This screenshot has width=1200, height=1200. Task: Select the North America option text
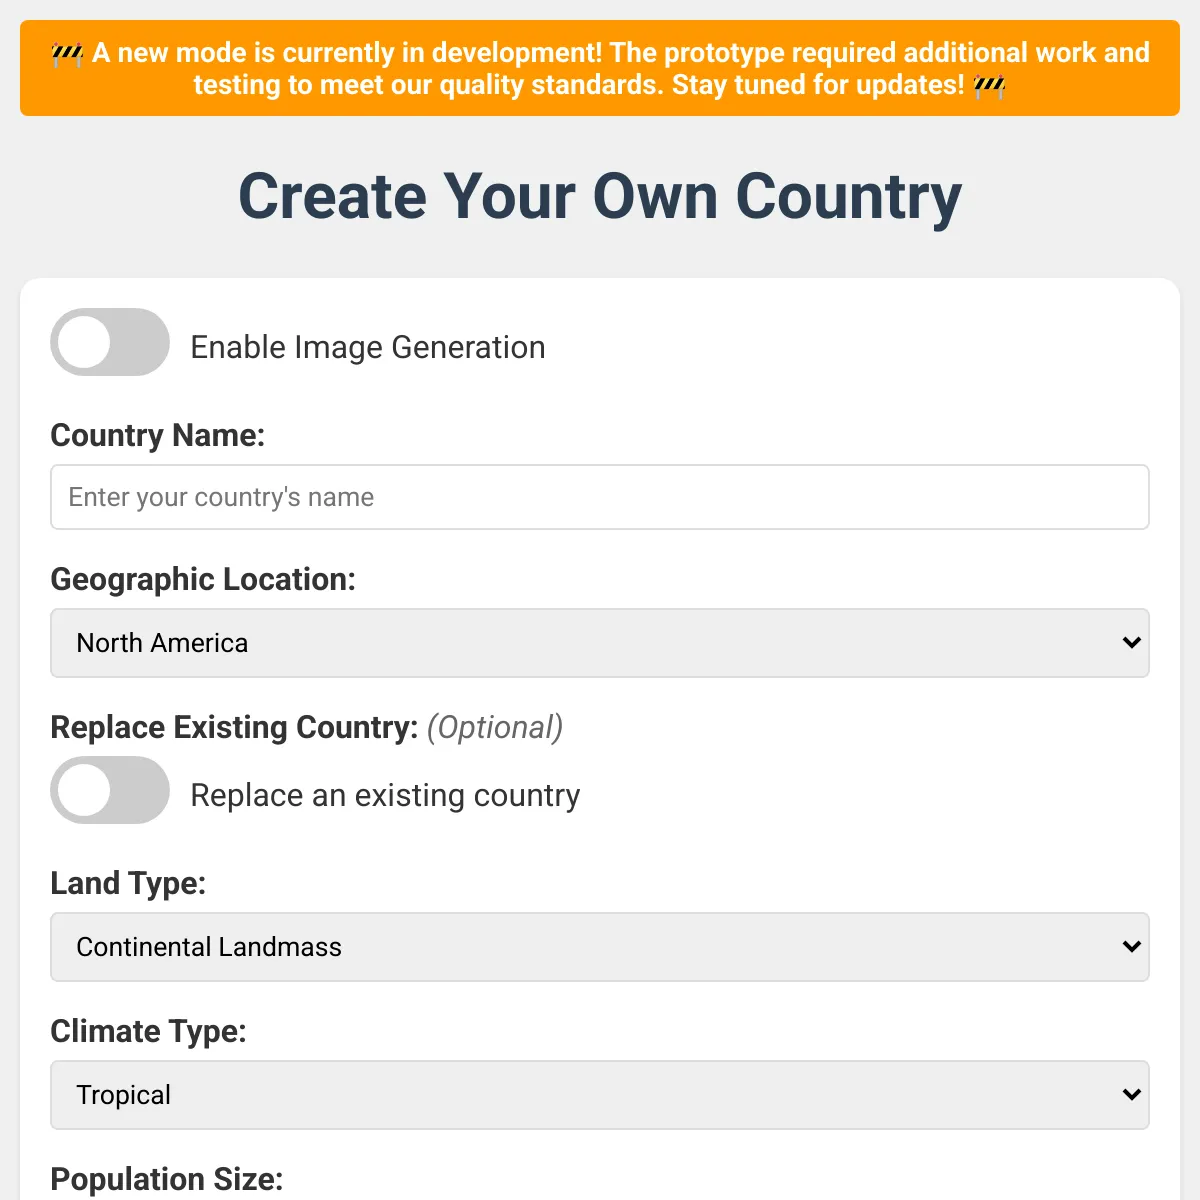tap(162, 643)
